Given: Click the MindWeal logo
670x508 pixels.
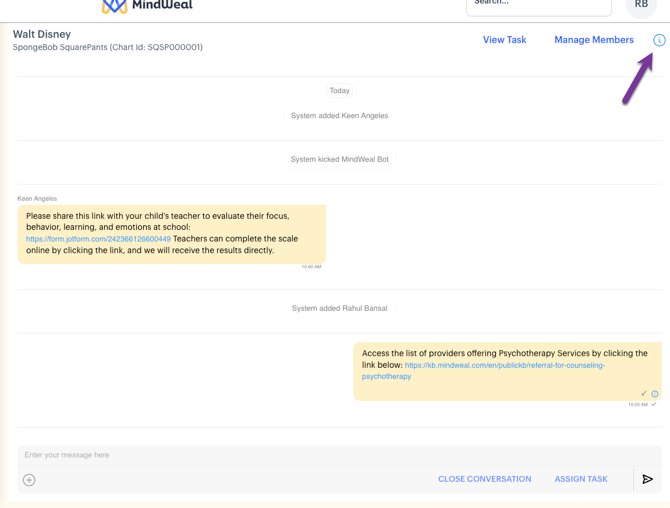Looking at the screenshot, I should (147, 6).
